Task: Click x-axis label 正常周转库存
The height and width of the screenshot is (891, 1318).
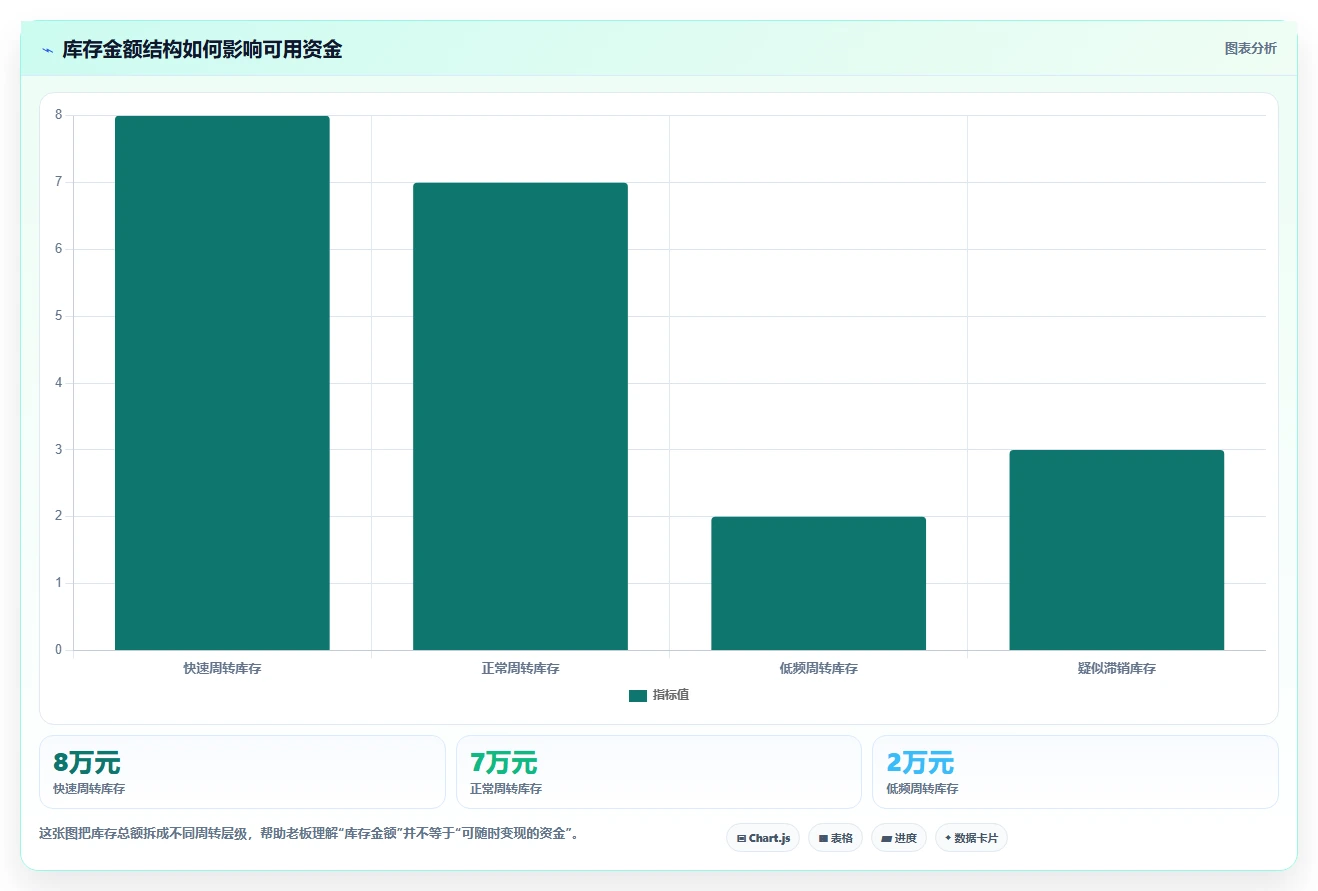Action: 520,668
